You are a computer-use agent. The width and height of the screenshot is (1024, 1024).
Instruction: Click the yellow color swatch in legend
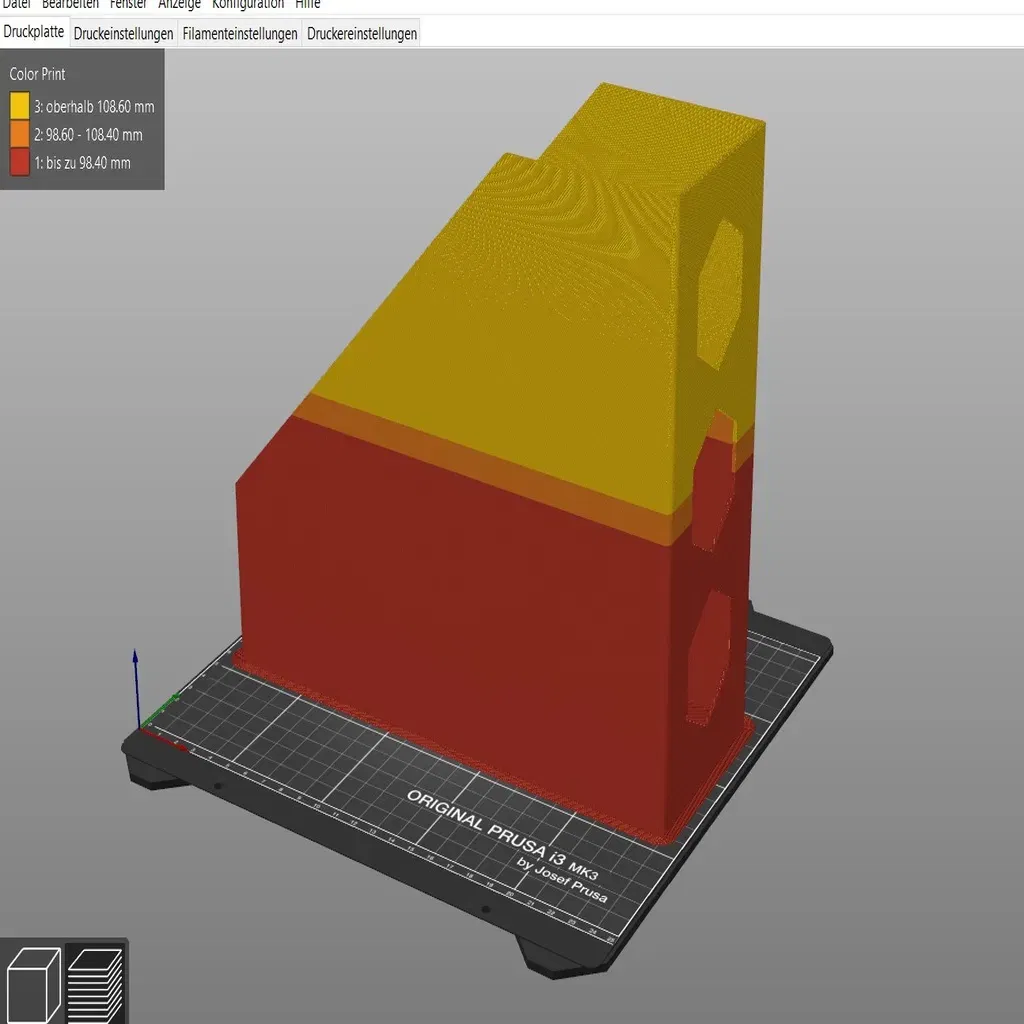[20, 106]
